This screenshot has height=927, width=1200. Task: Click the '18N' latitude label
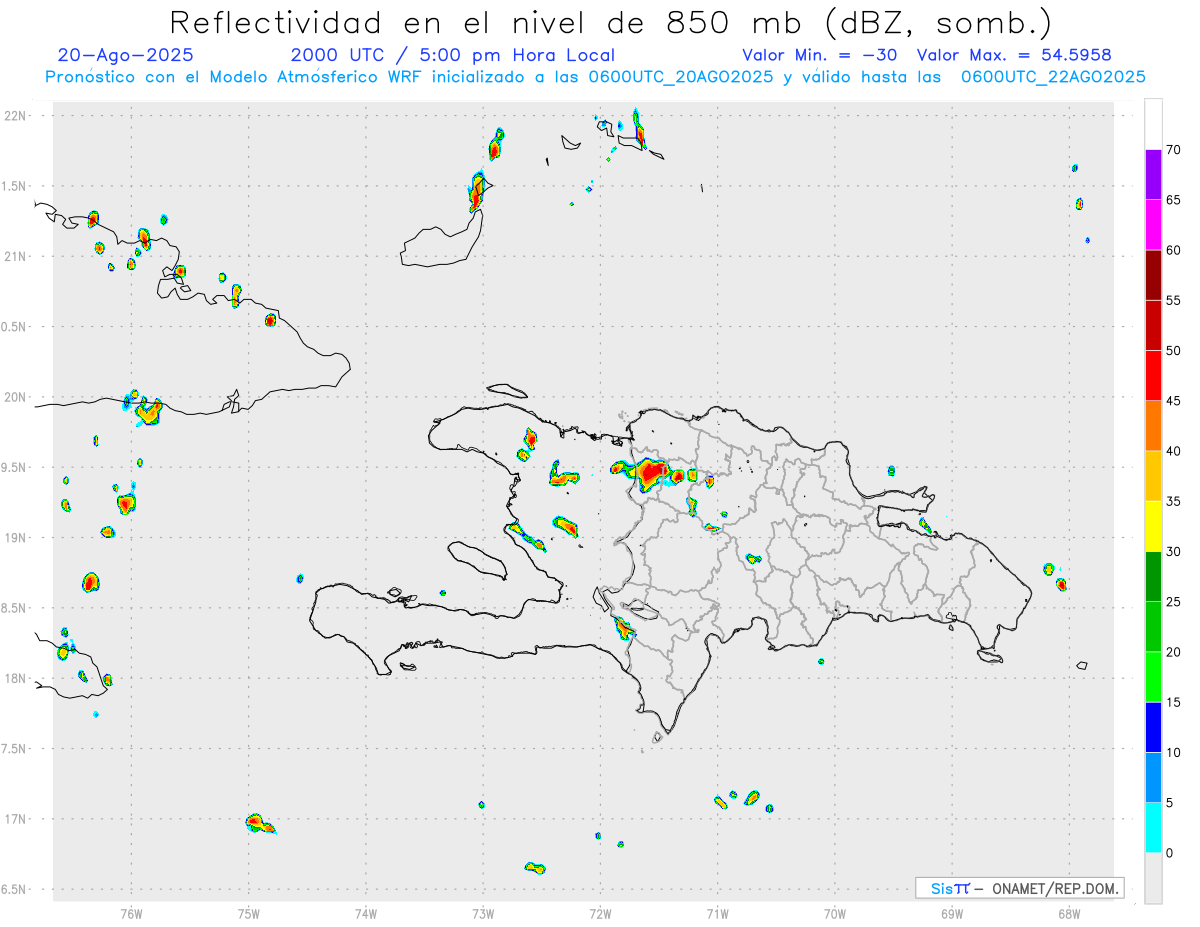(x=16, y=678)
